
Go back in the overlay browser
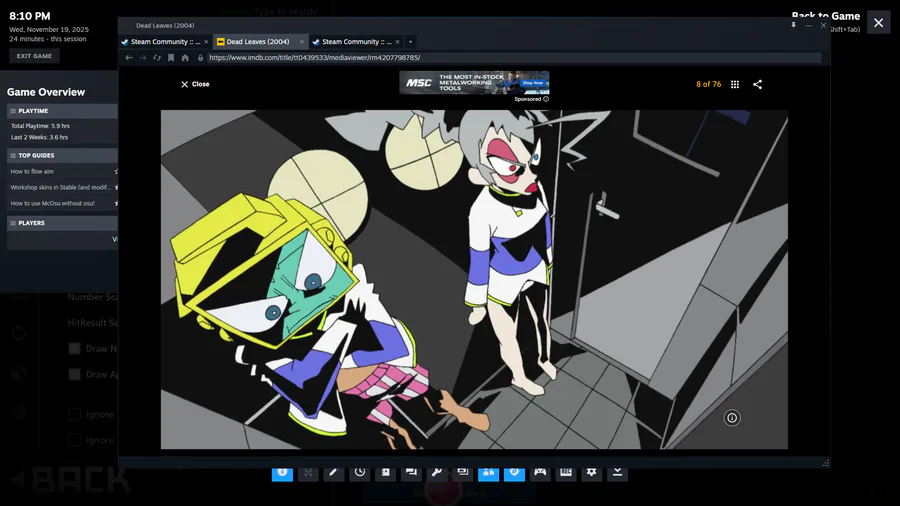coord(129,57)
